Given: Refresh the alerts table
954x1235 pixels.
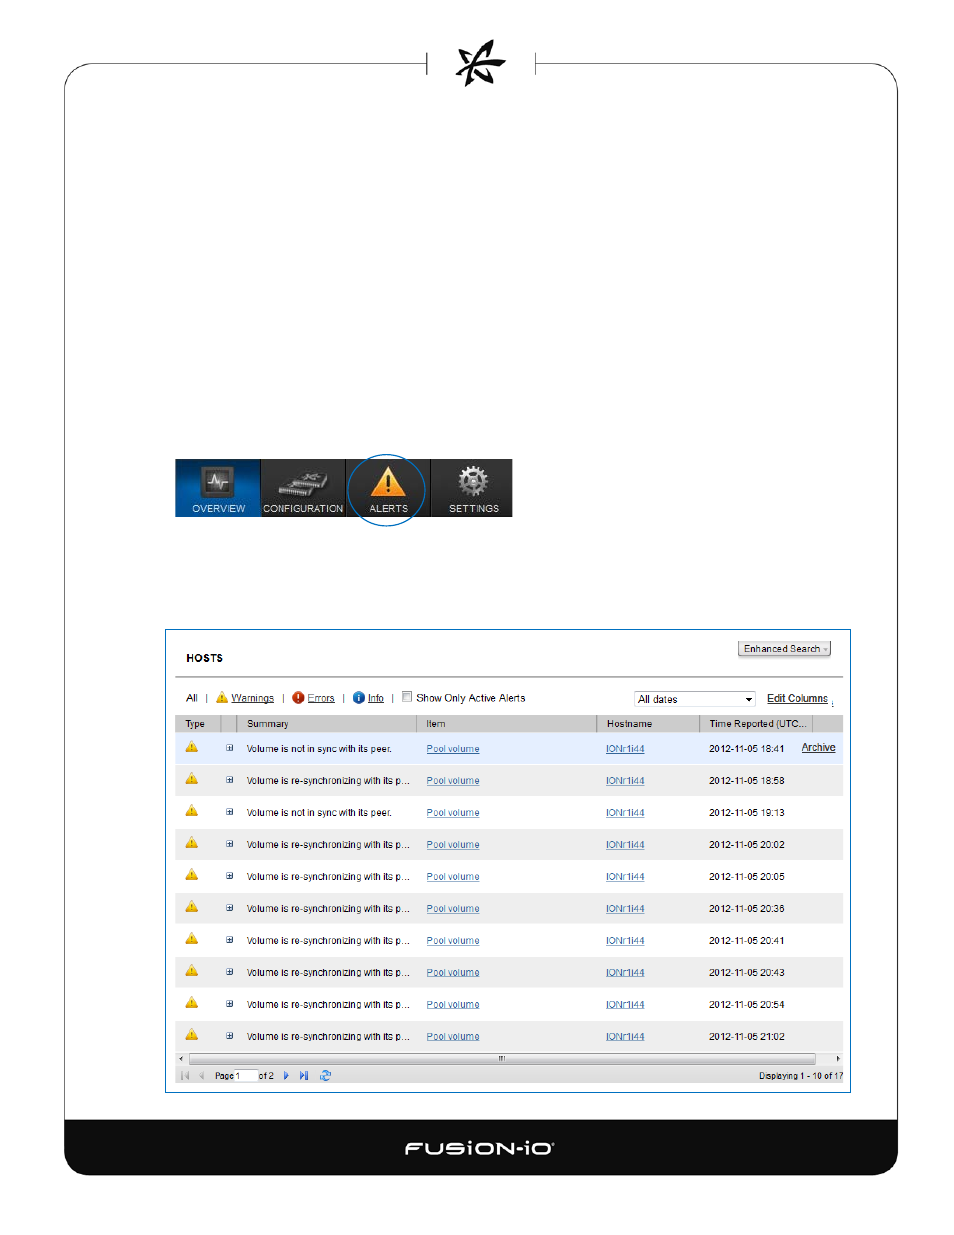Looking at the screenshot, I should 325,1076.
